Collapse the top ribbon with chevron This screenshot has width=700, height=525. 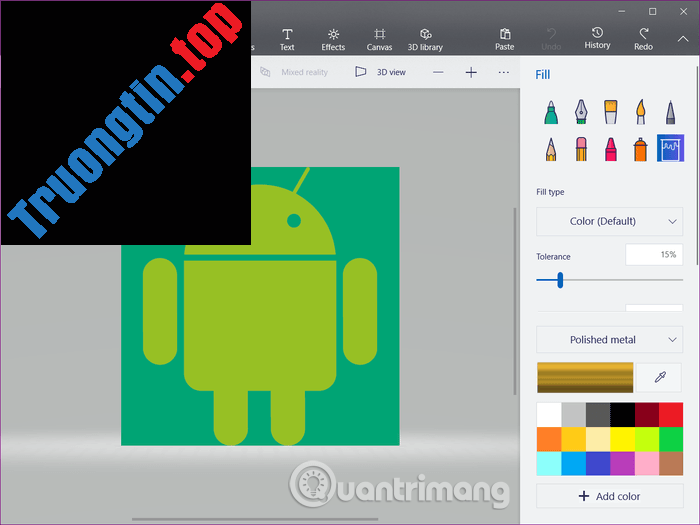point(683,39)
